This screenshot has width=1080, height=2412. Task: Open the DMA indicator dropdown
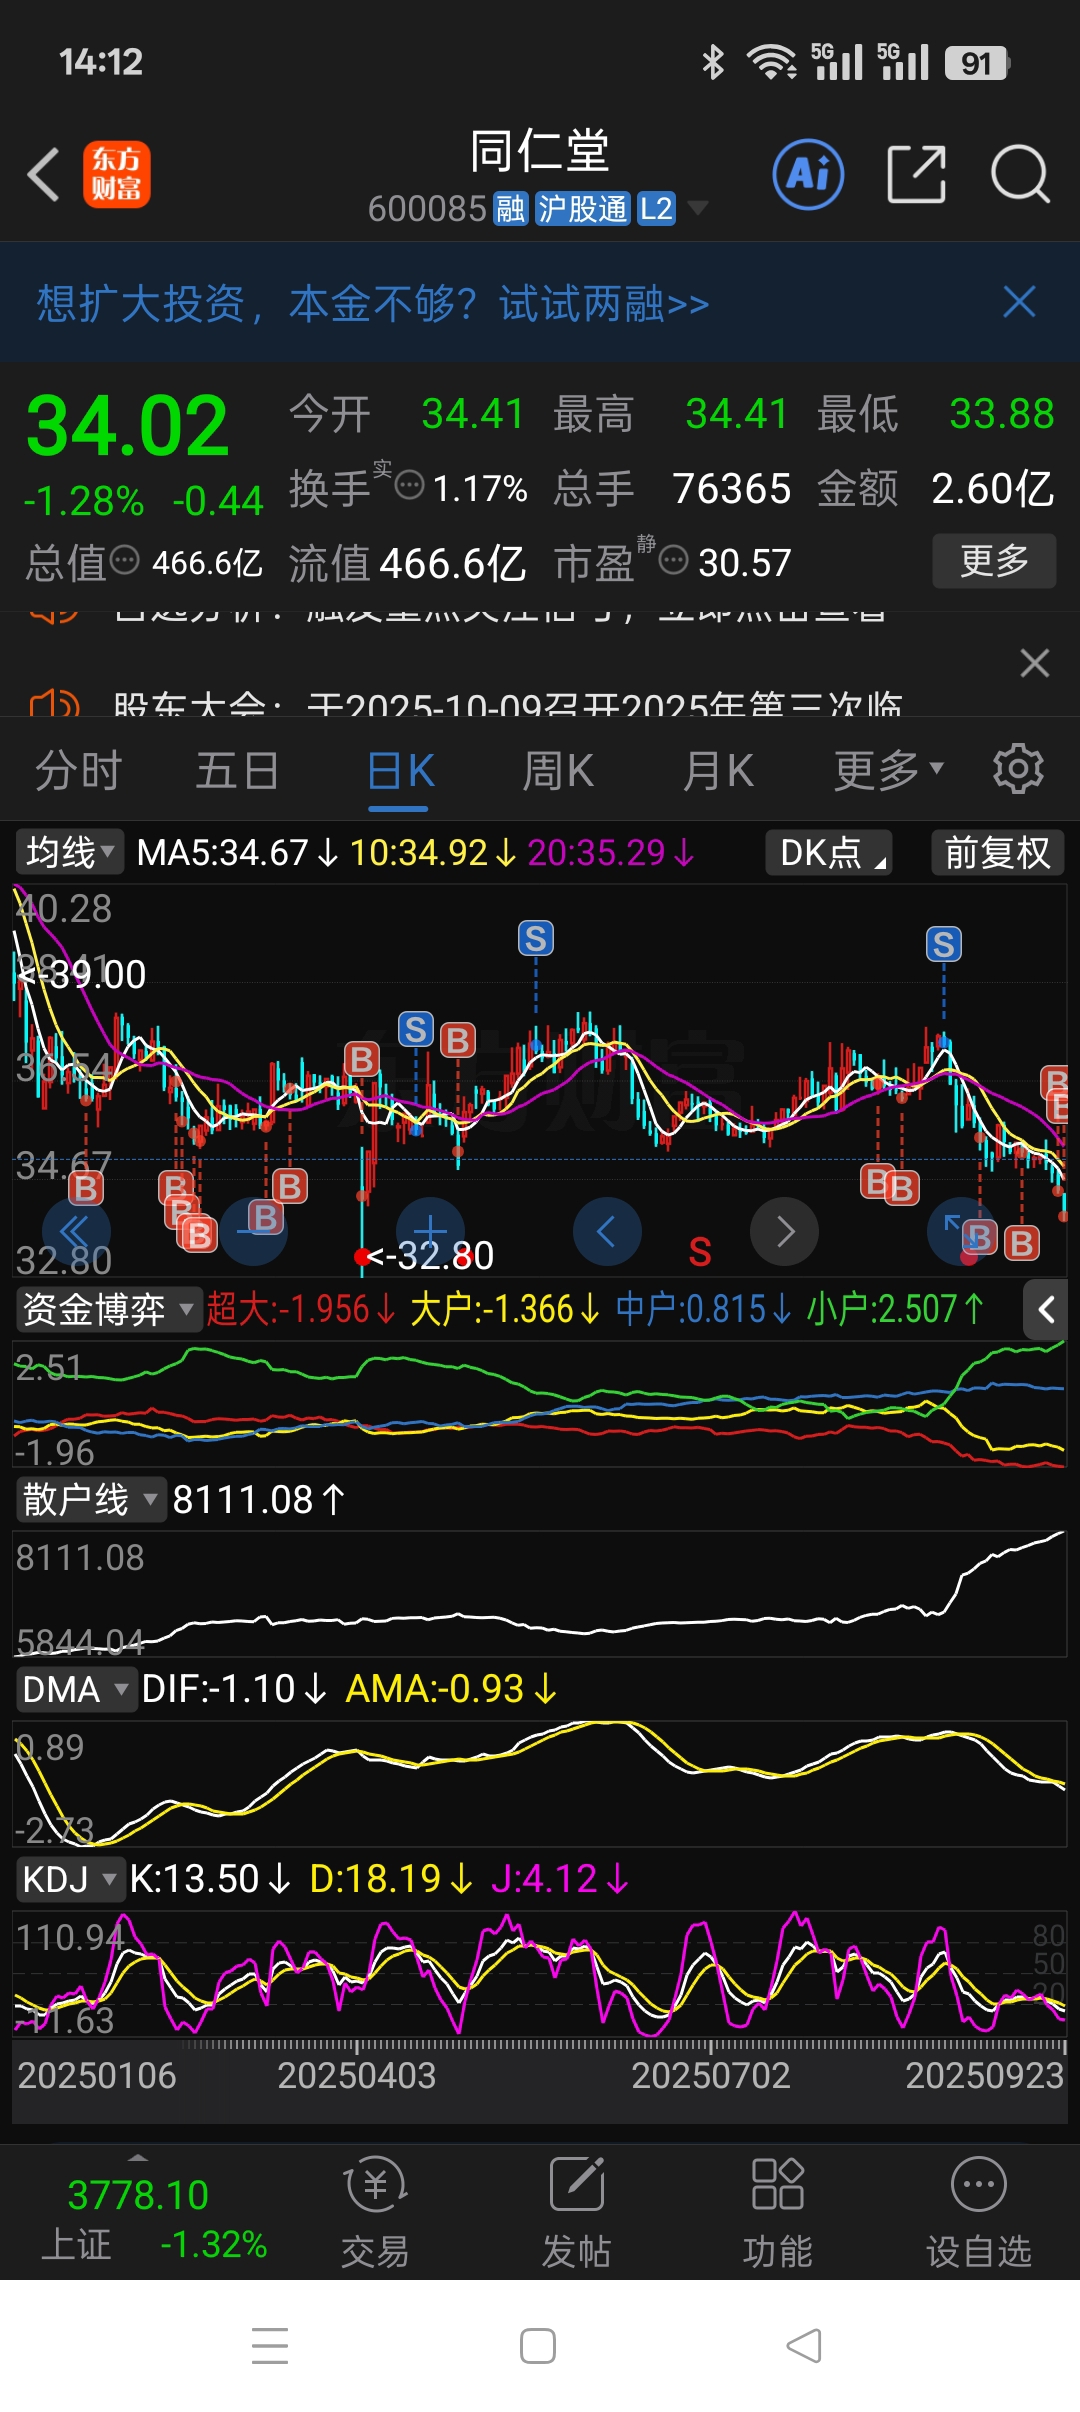click(75, 1689)
